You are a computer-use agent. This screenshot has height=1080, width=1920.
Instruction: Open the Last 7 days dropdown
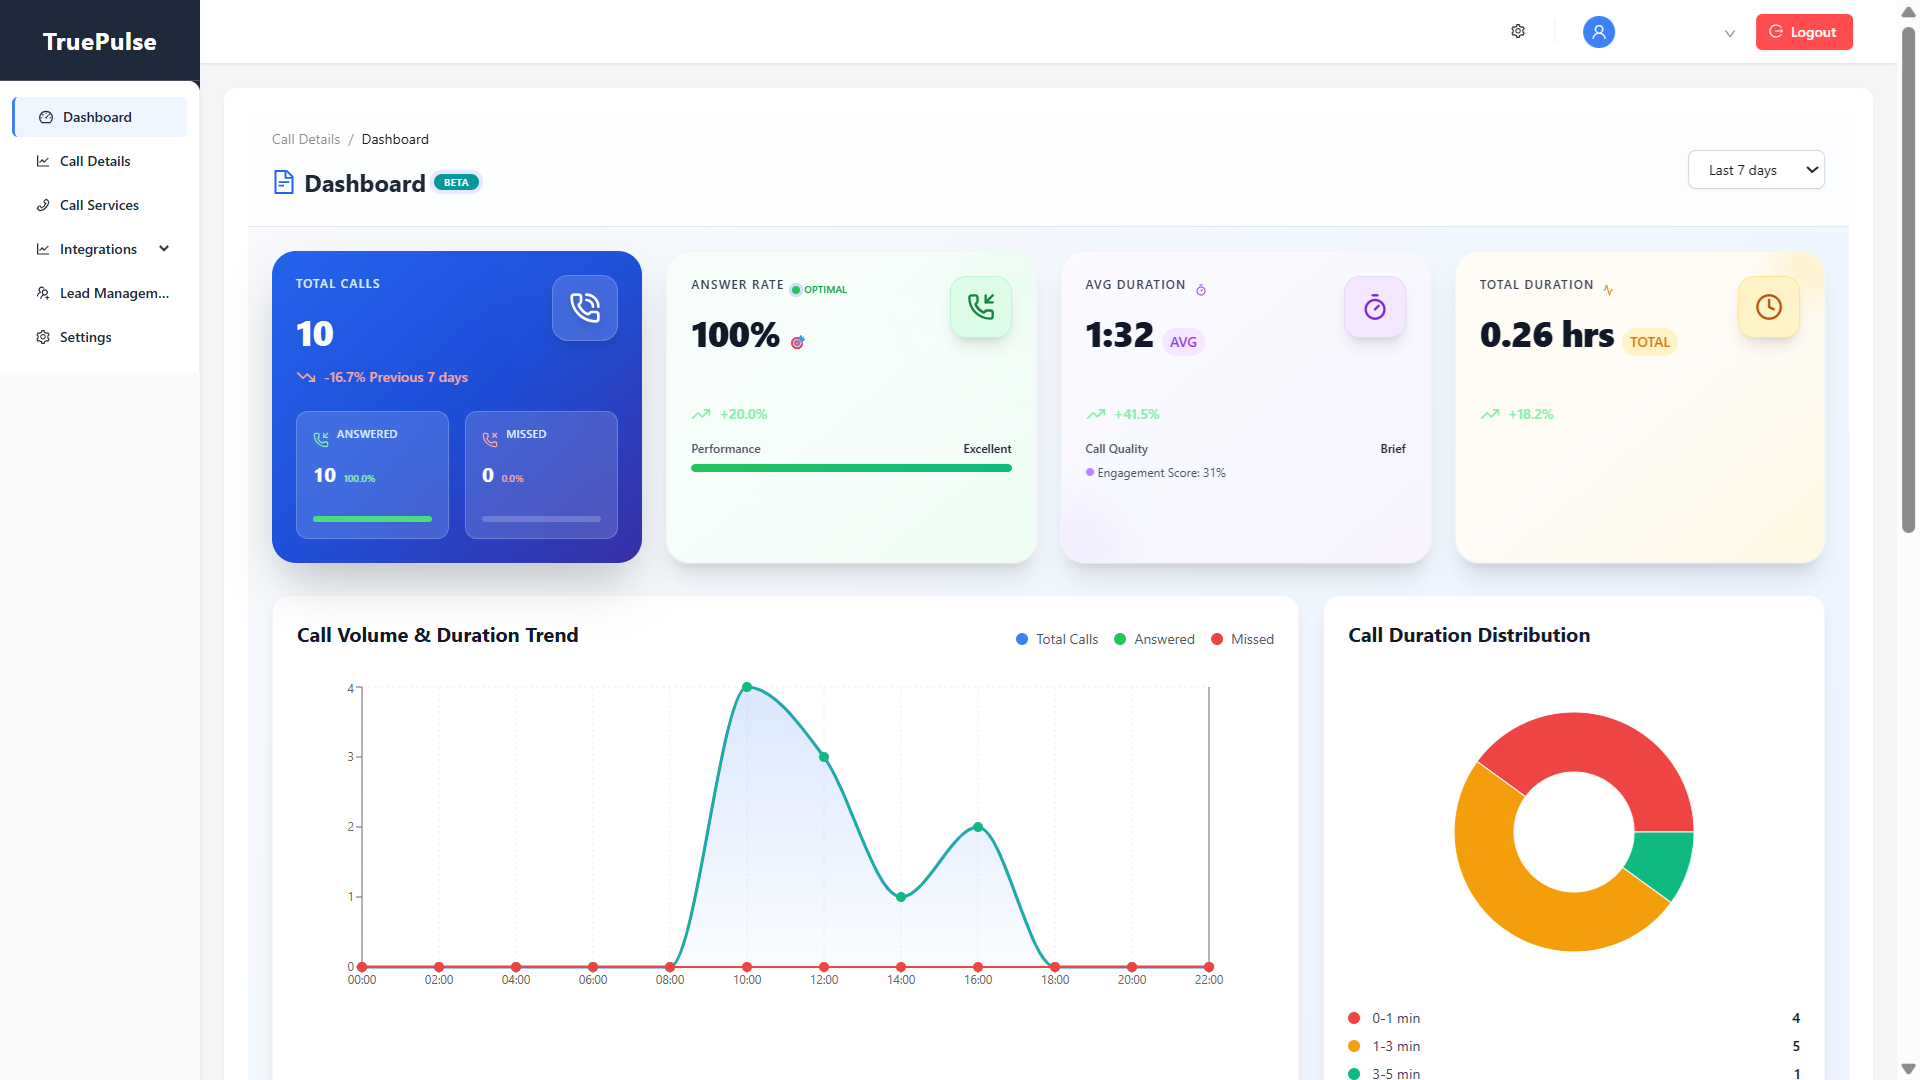click(1756, 170)
